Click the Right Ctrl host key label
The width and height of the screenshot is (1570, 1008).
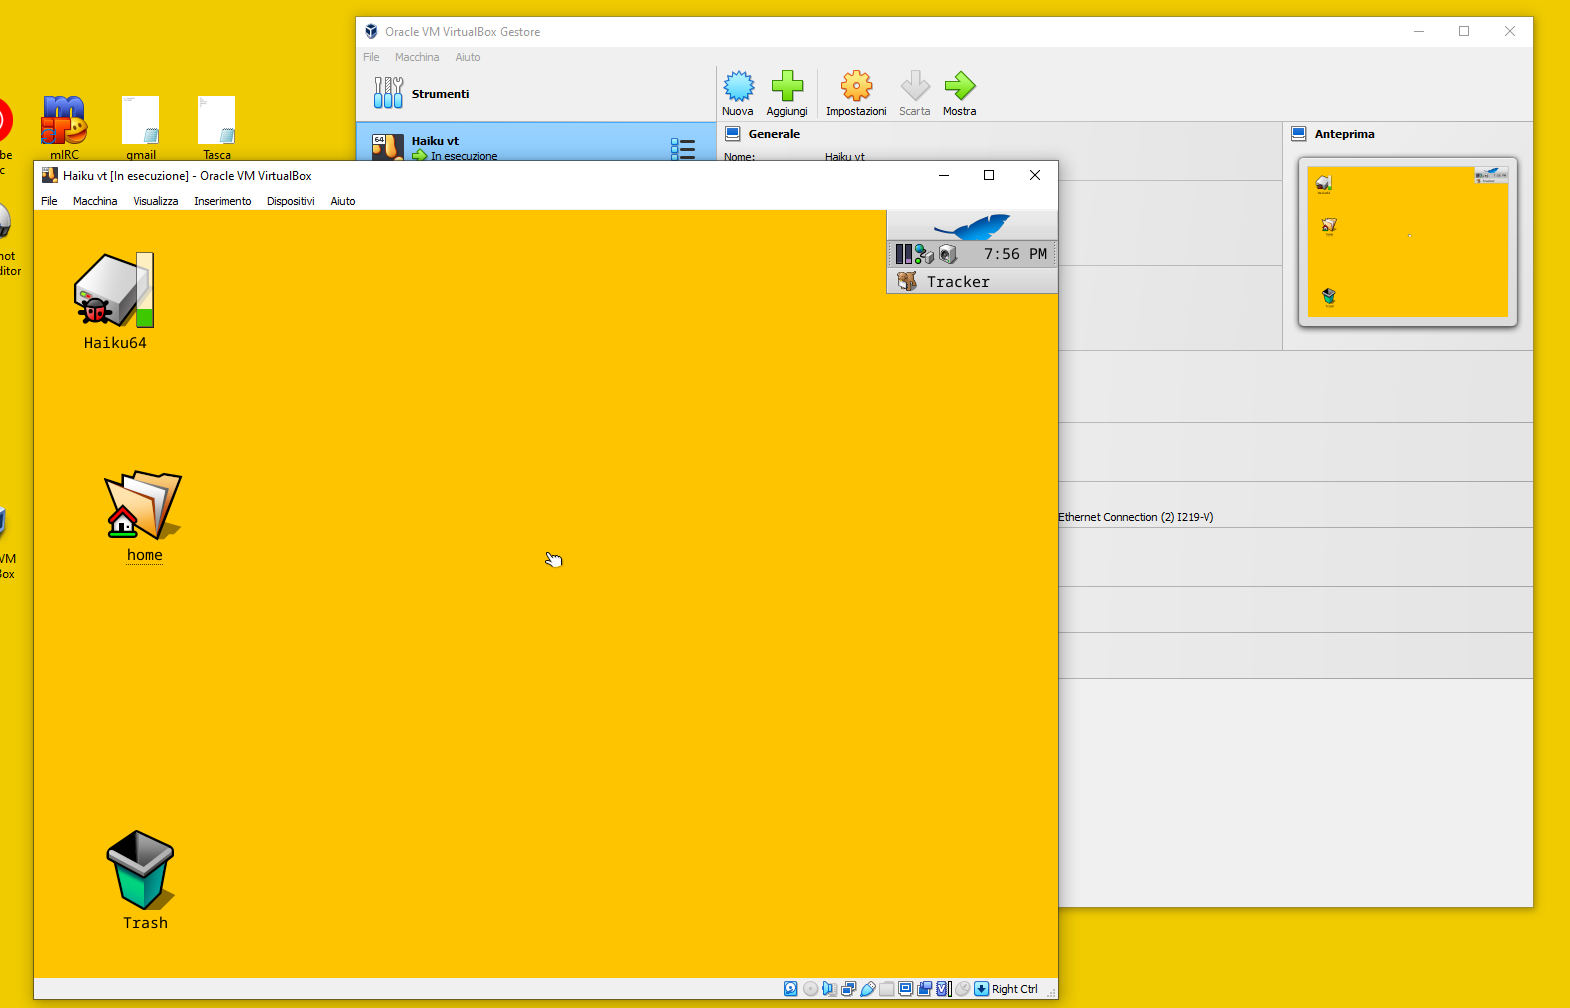[x=1015, y=989]
